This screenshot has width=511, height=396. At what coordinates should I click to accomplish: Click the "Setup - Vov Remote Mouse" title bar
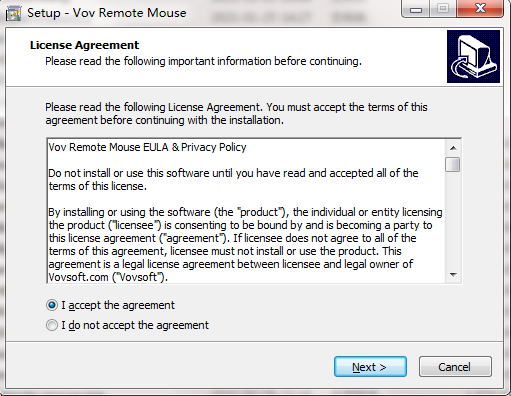click(107, 13)
